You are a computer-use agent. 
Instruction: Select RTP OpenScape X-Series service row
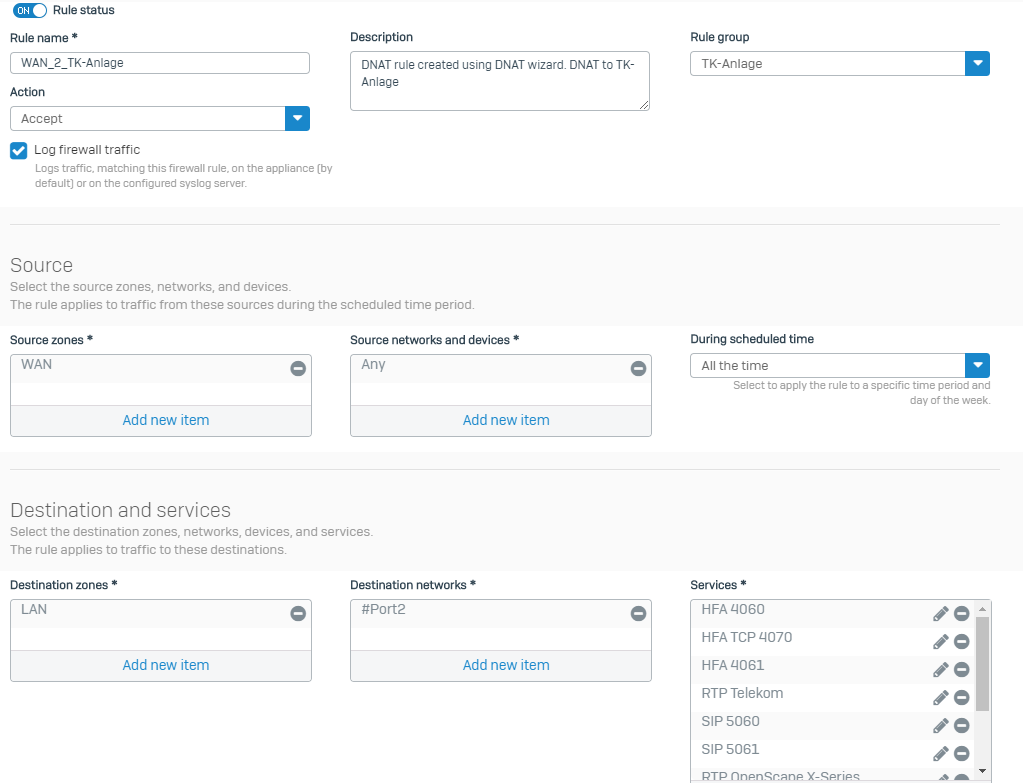833,776
